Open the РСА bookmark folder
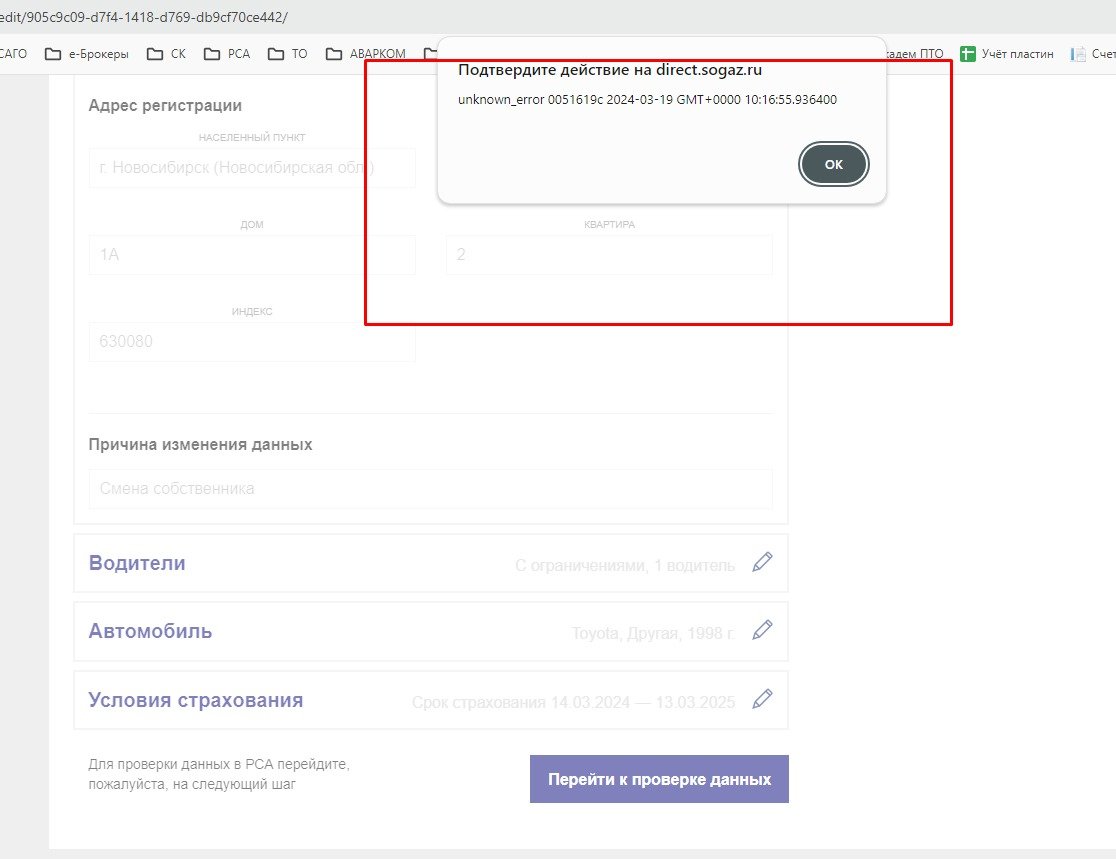The height and width of the screenshot is (859, 1116). (227, 54)
